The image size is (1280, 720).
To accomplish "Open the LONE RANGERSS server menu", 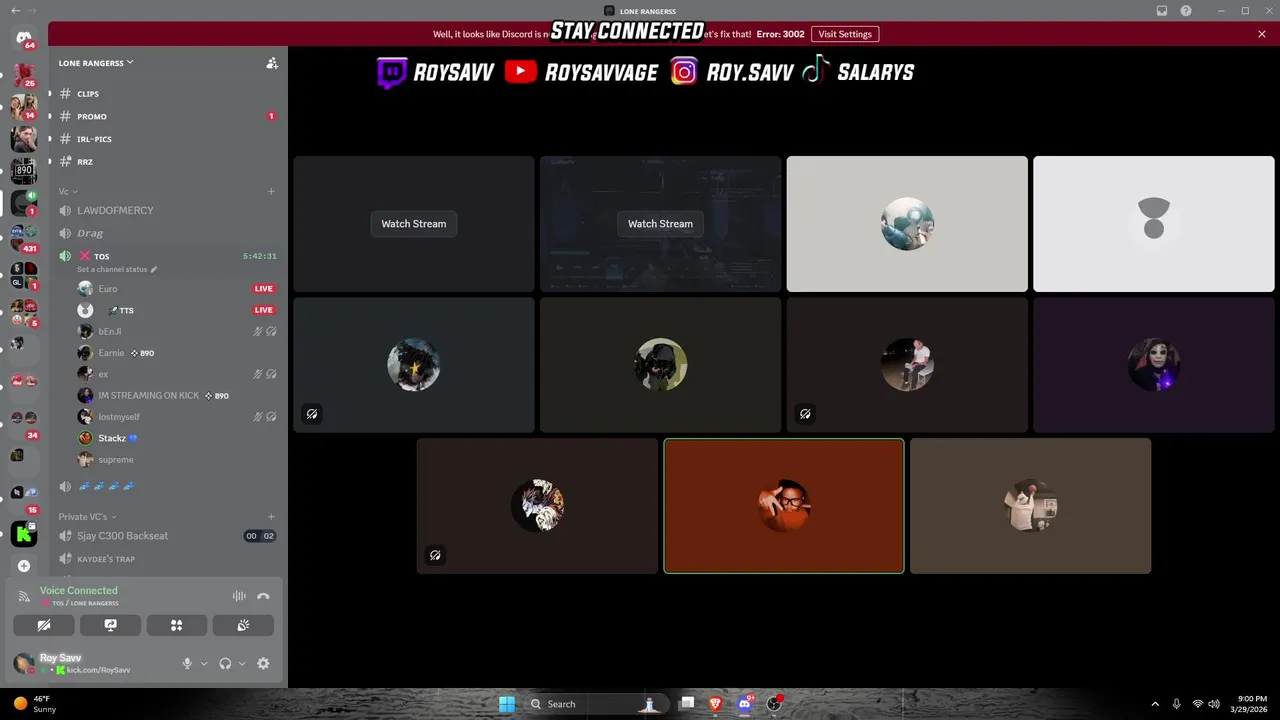I will [x=96, y=63].
